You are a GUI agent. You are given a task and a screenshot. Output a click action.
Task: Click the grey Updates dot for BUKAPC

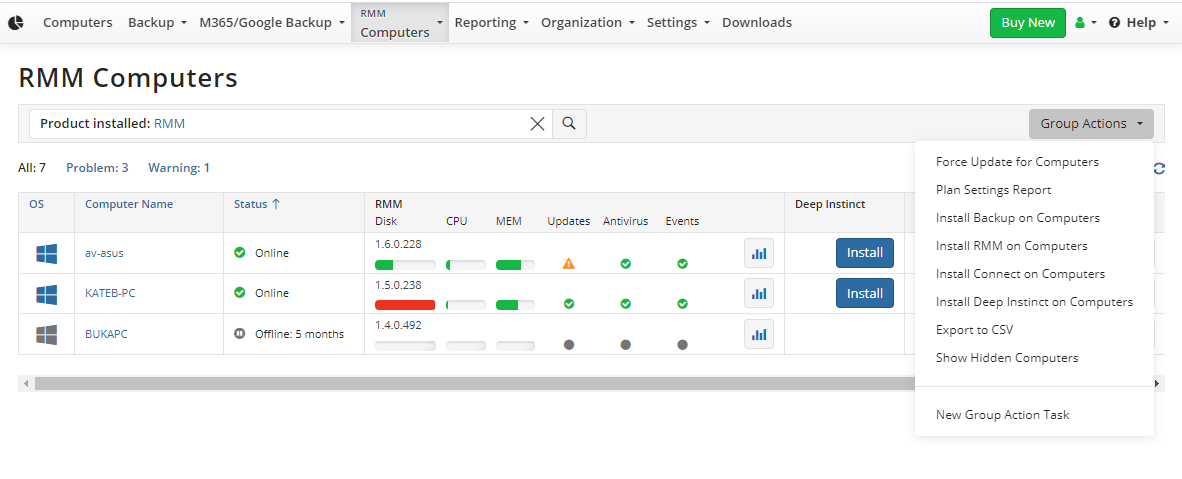coord(569,345)
